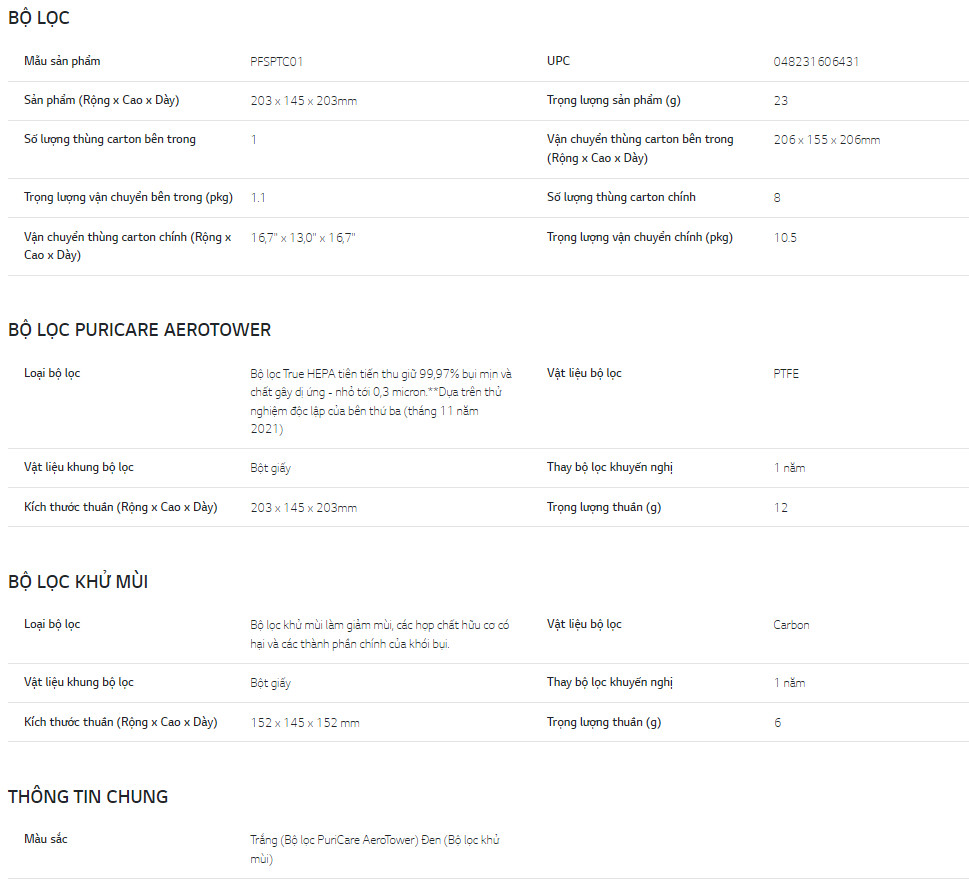The width and height of the screenshot is (969, 889).
Task: Select the master carton size 16,7" x 13,0" x 16,7"
Action: click(303, 238)
